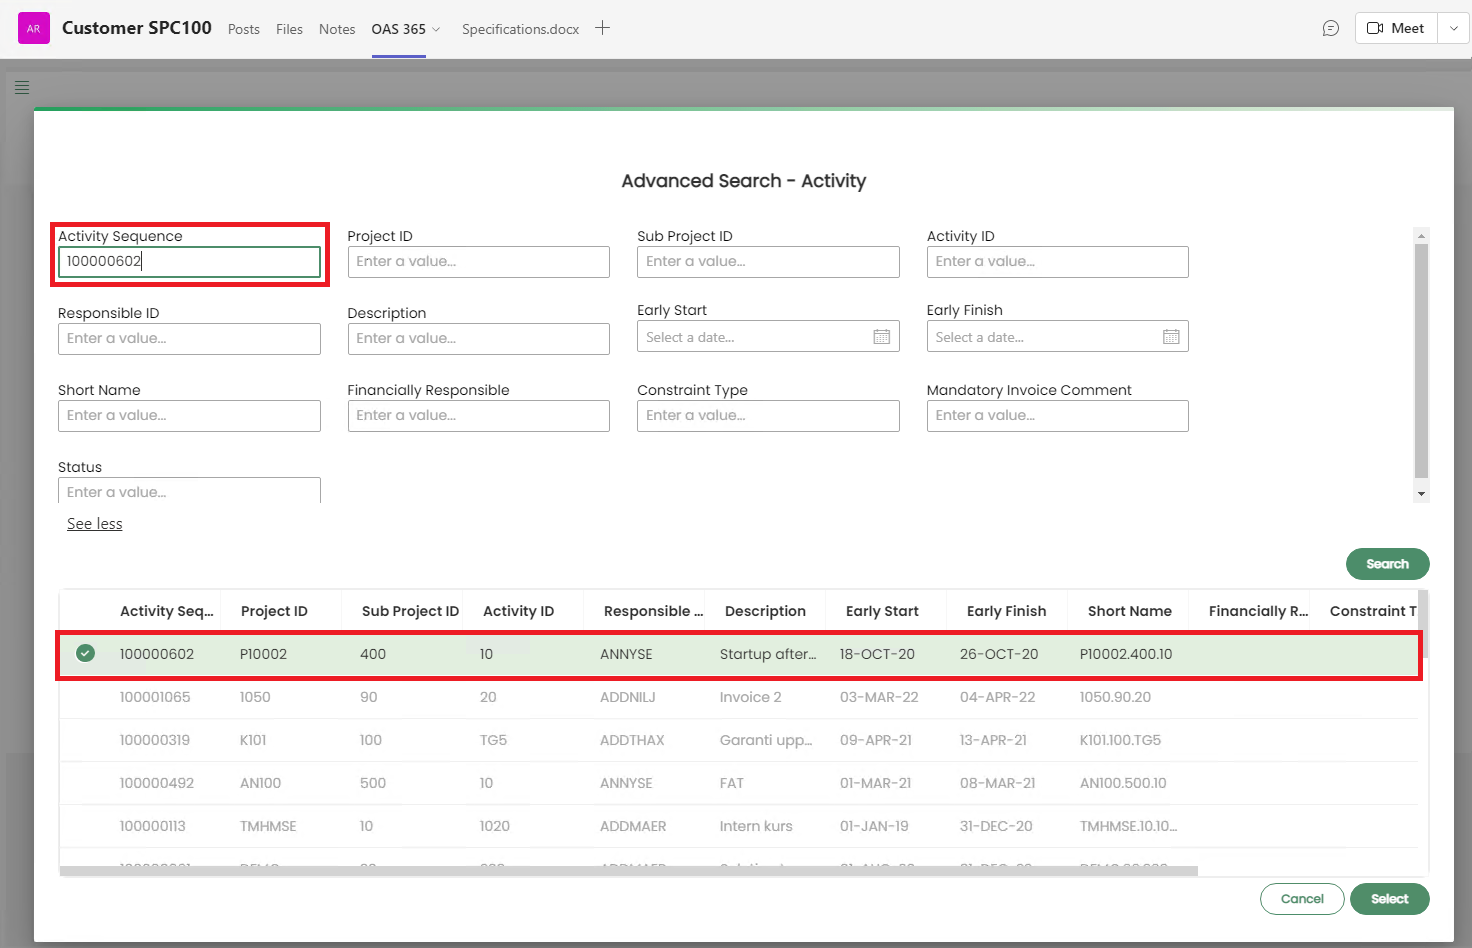Click the search form scroll down arrow
This screenshot has width=1472, height=948.
pyautogui.click(x=1421, y=494)
